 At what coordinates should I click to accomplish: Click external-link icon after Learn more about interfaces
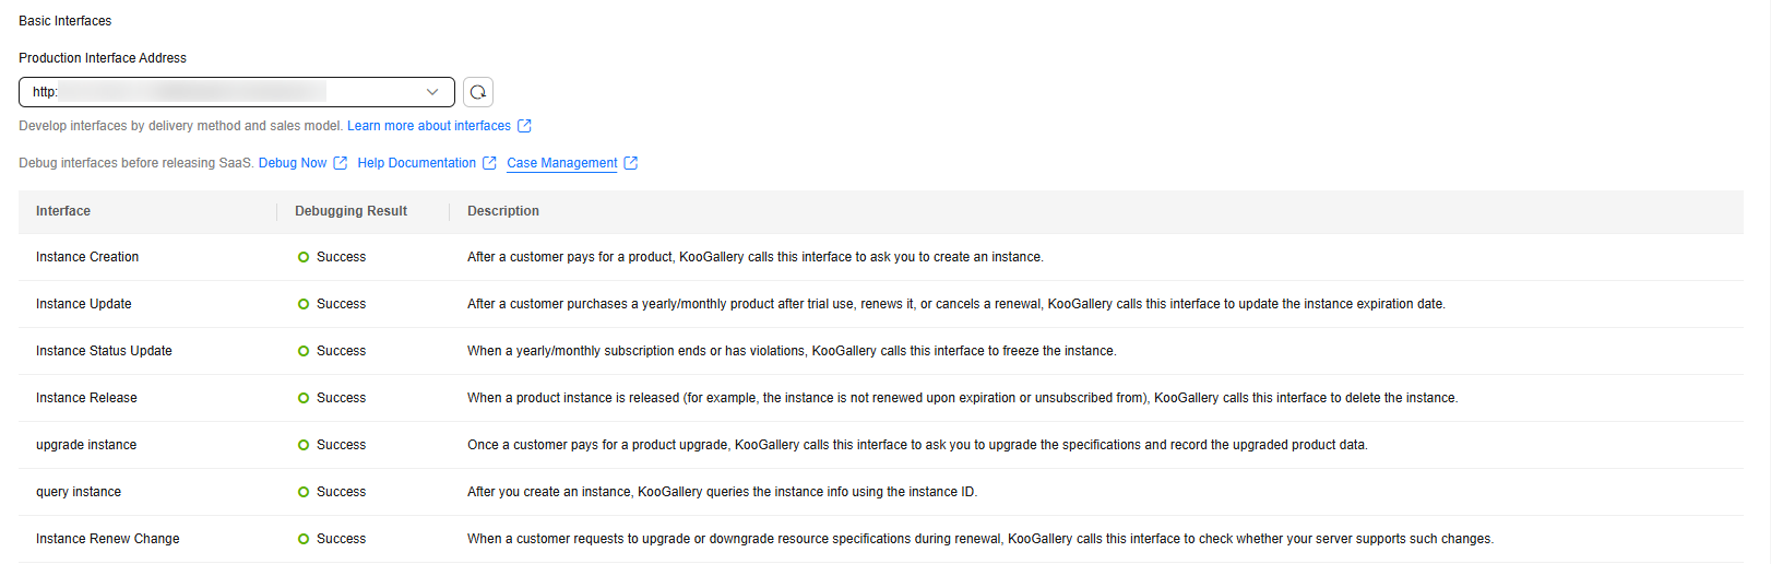click(x=524, y=126)
